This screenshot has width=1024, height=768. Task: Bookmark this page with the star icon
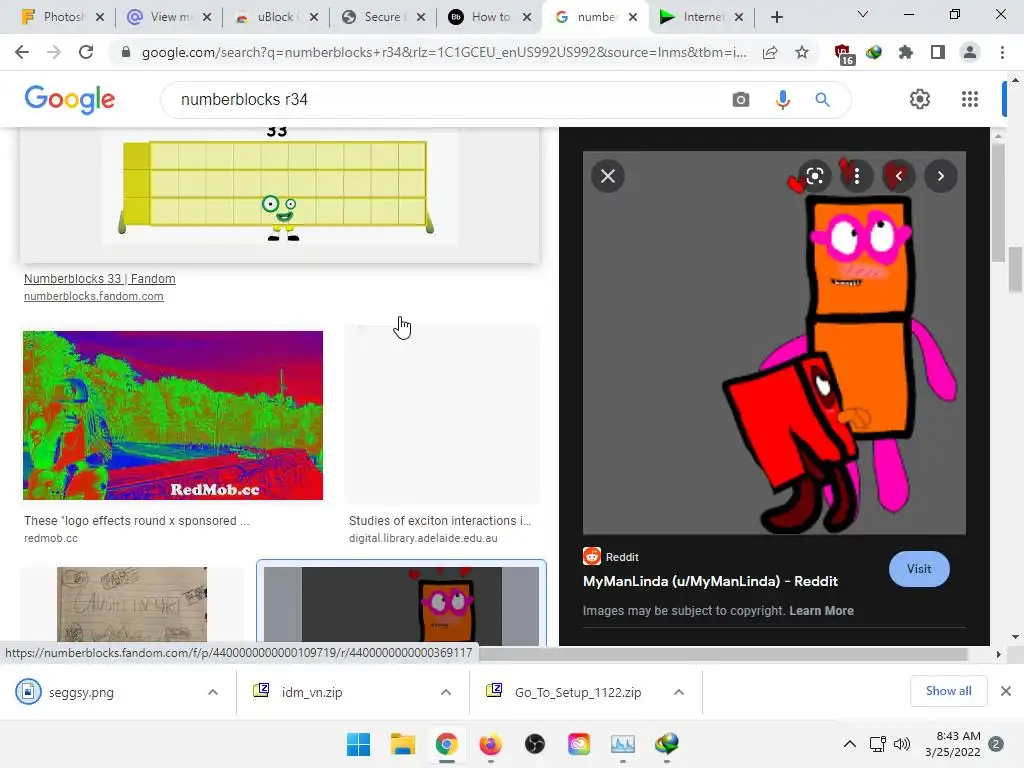tap(802, 52)
